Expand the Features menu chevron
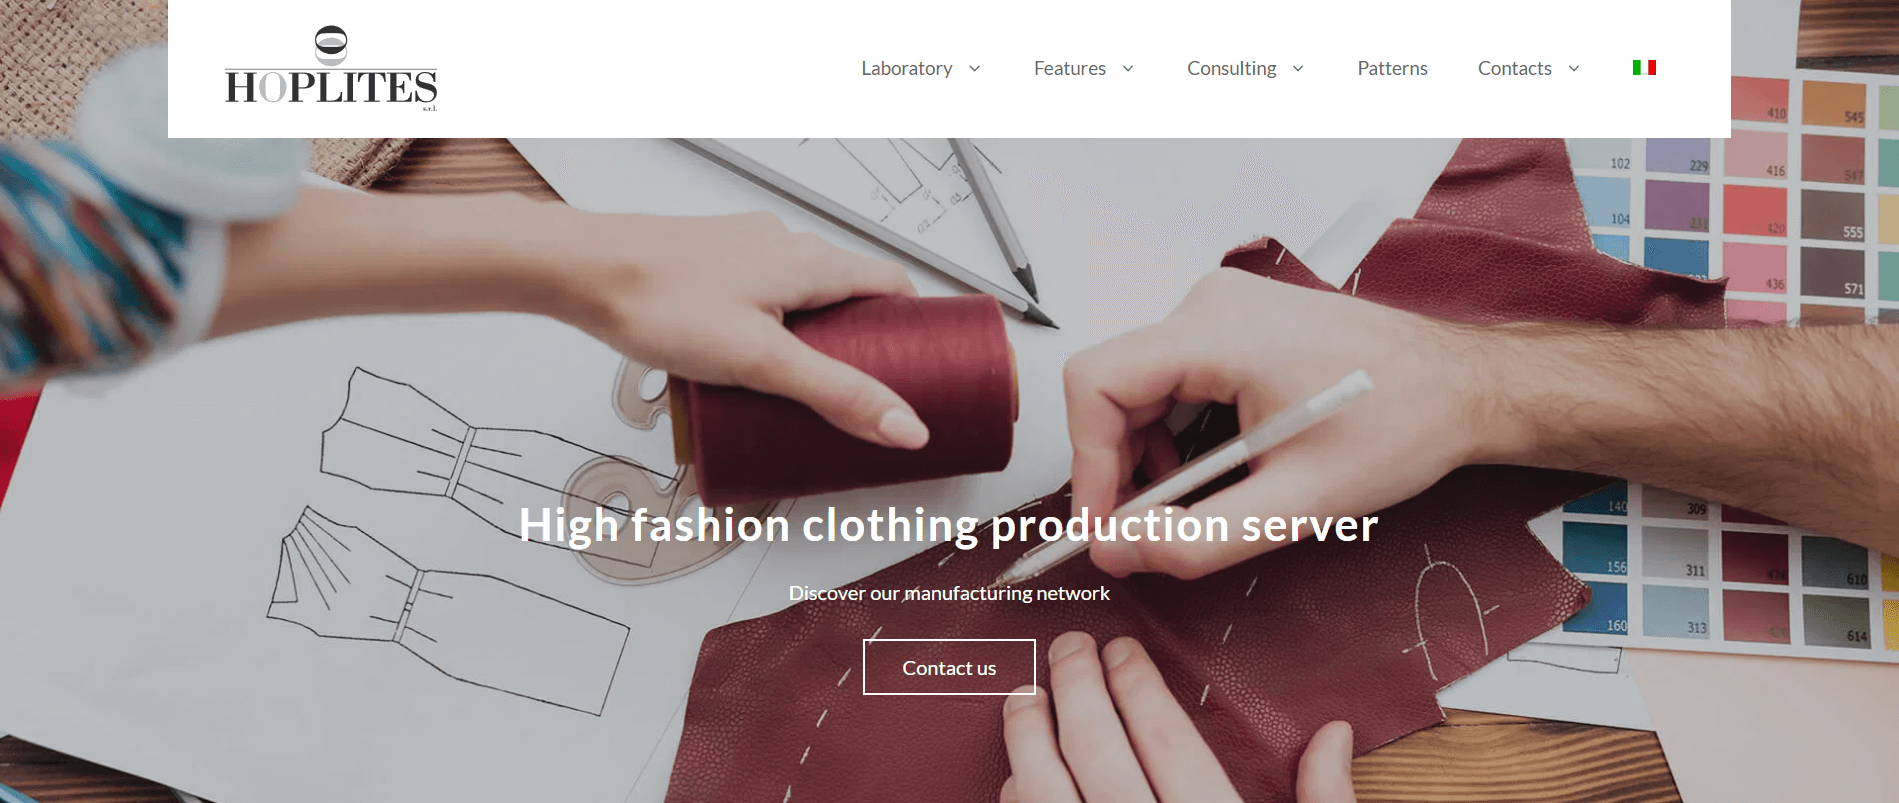The width and height of the screenshot is (1899, 803). pyautogui.click(x=1128, y=68)
